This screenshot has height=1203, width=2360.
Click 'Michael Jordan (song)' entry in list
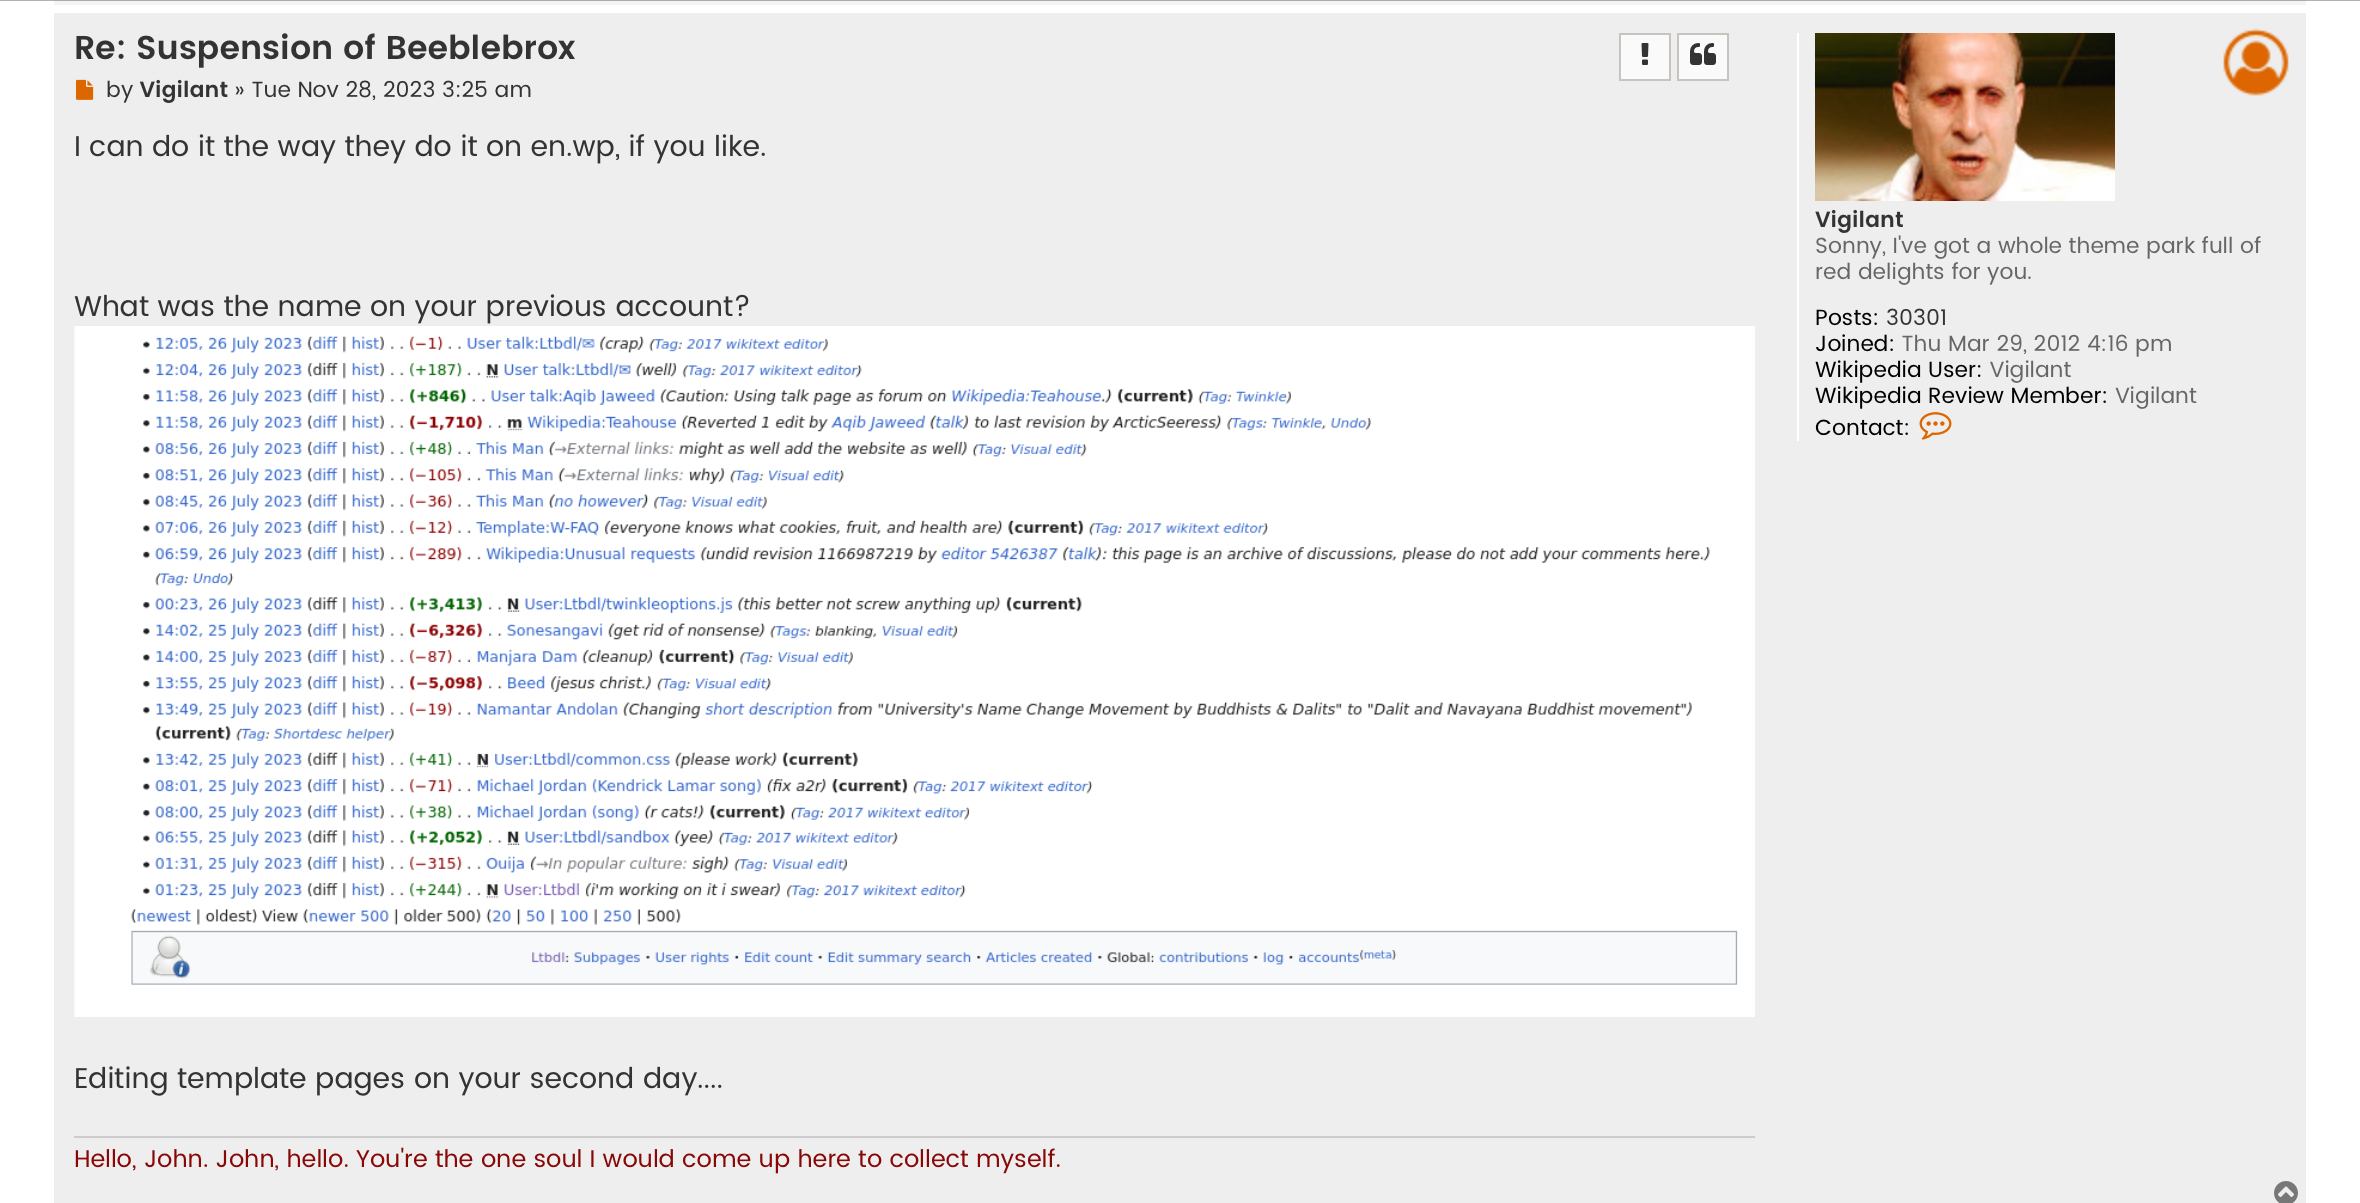(558, 812)
